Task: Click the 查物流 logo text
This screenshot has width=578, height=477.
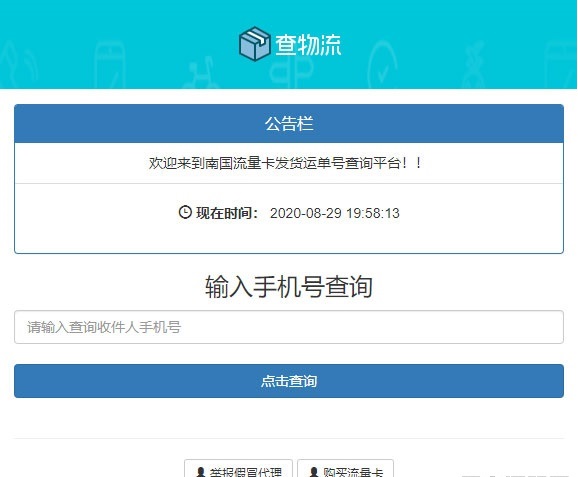Action: [x=308, y=45]
